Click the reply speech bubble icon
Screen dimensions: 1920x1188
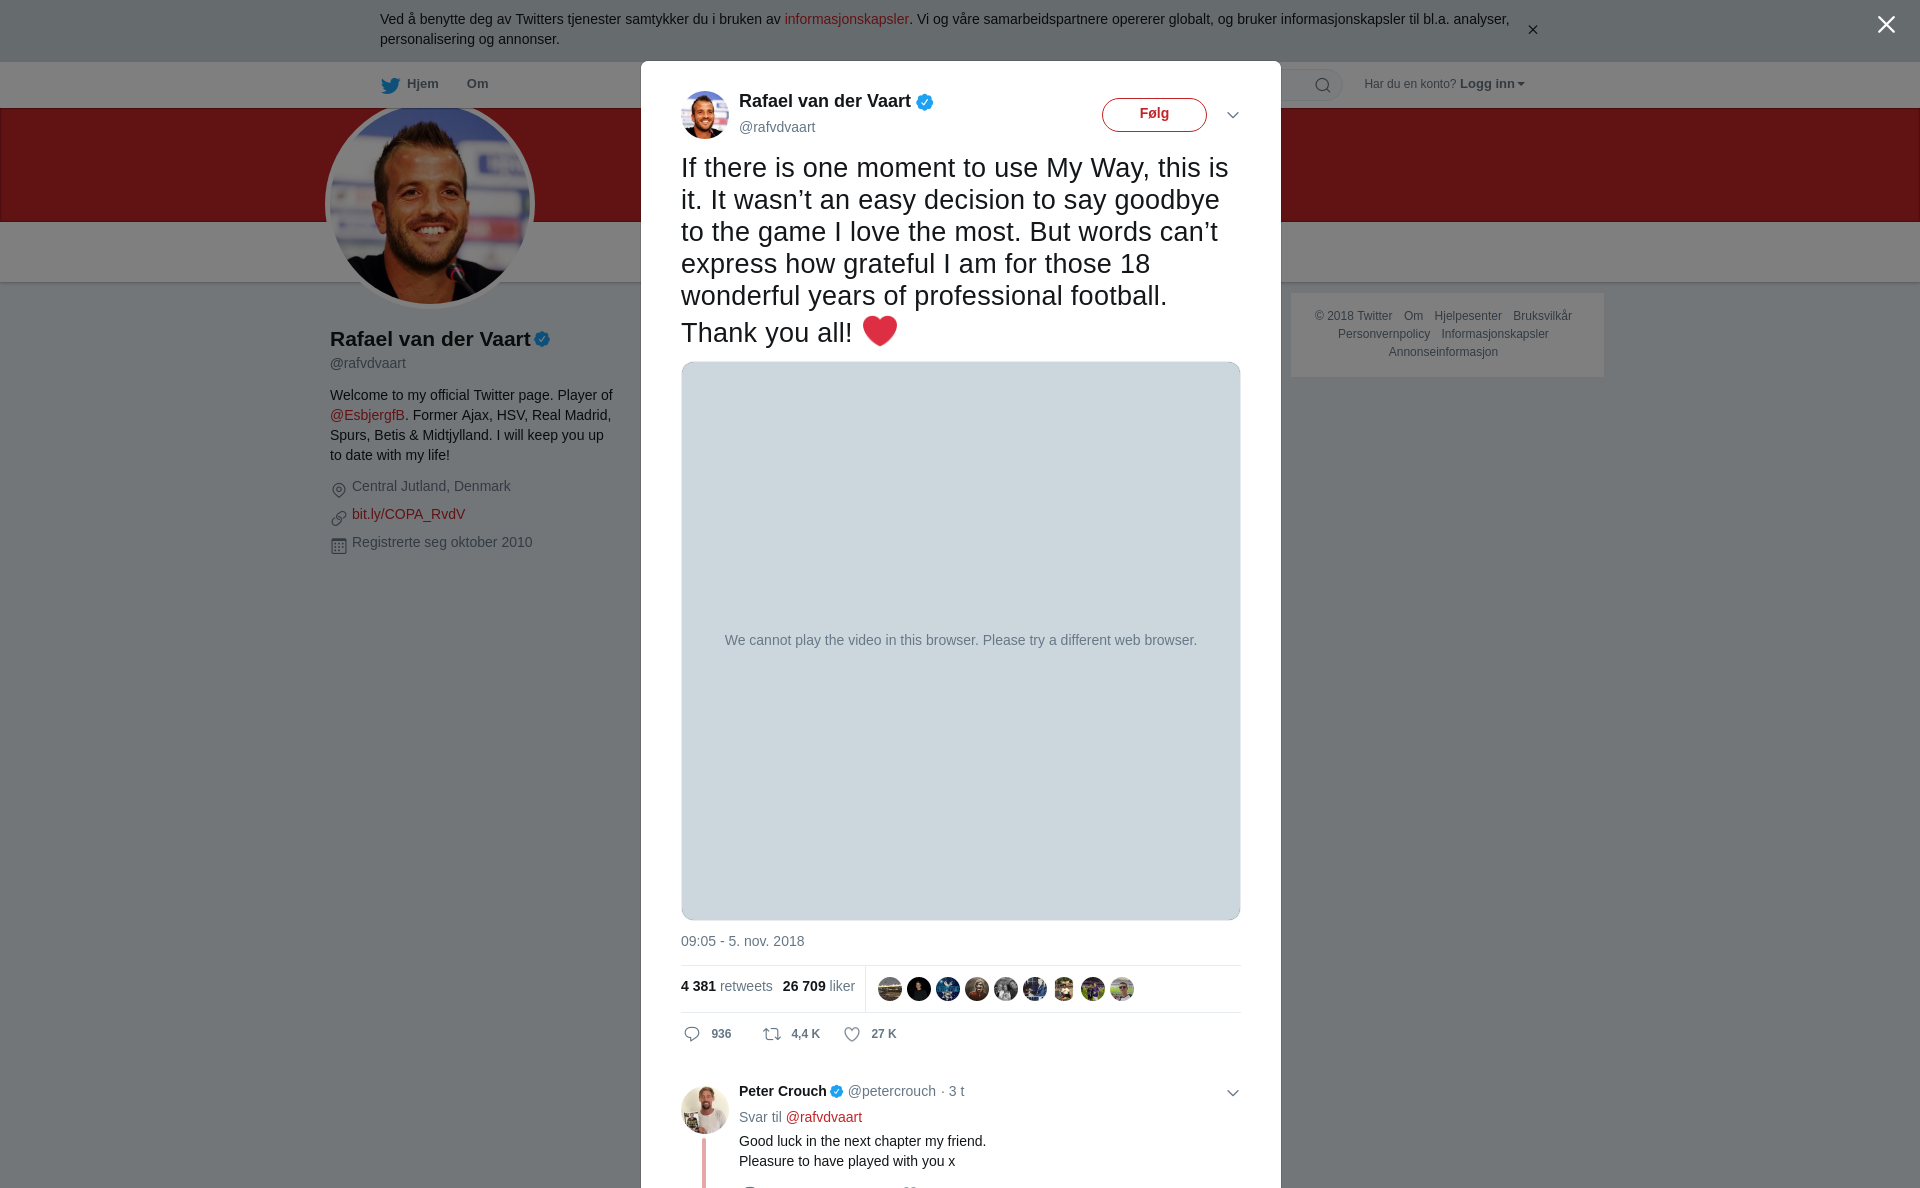[692, 1034]
